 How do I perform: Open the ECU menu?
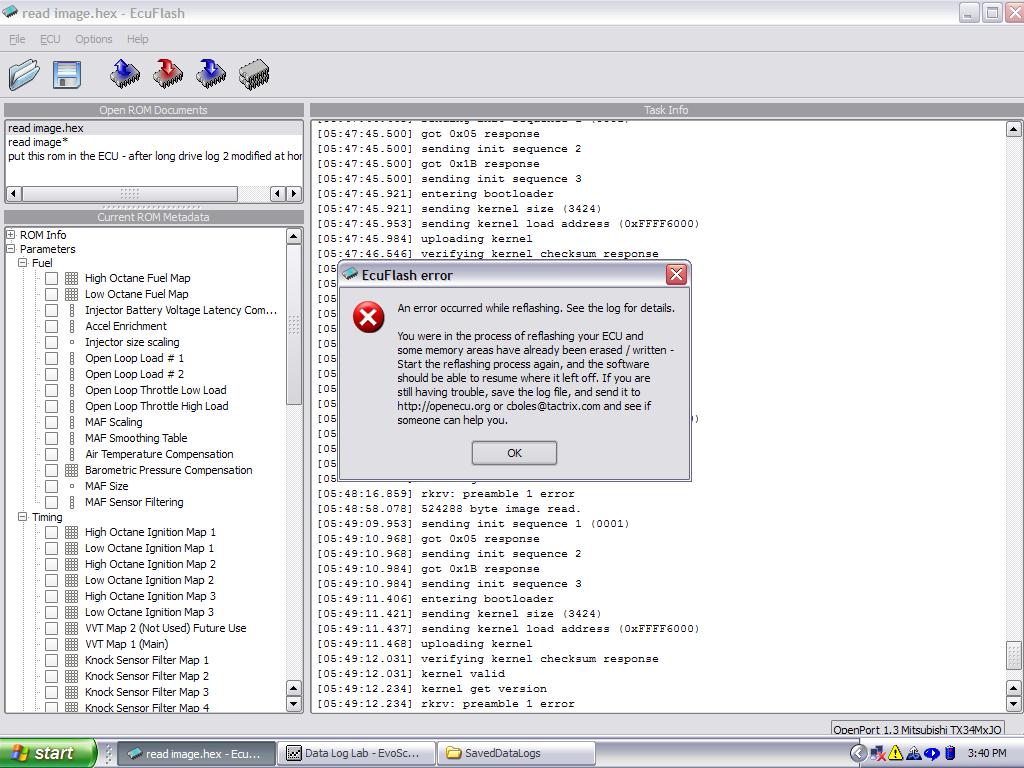tap(50, 39)
